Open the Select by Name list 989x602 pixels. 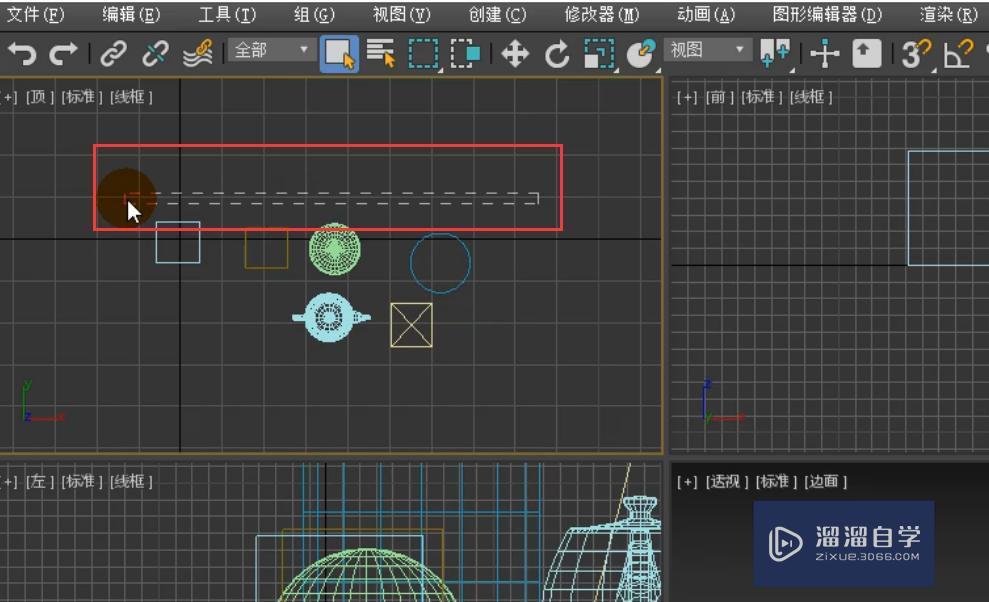click(380, 54)
